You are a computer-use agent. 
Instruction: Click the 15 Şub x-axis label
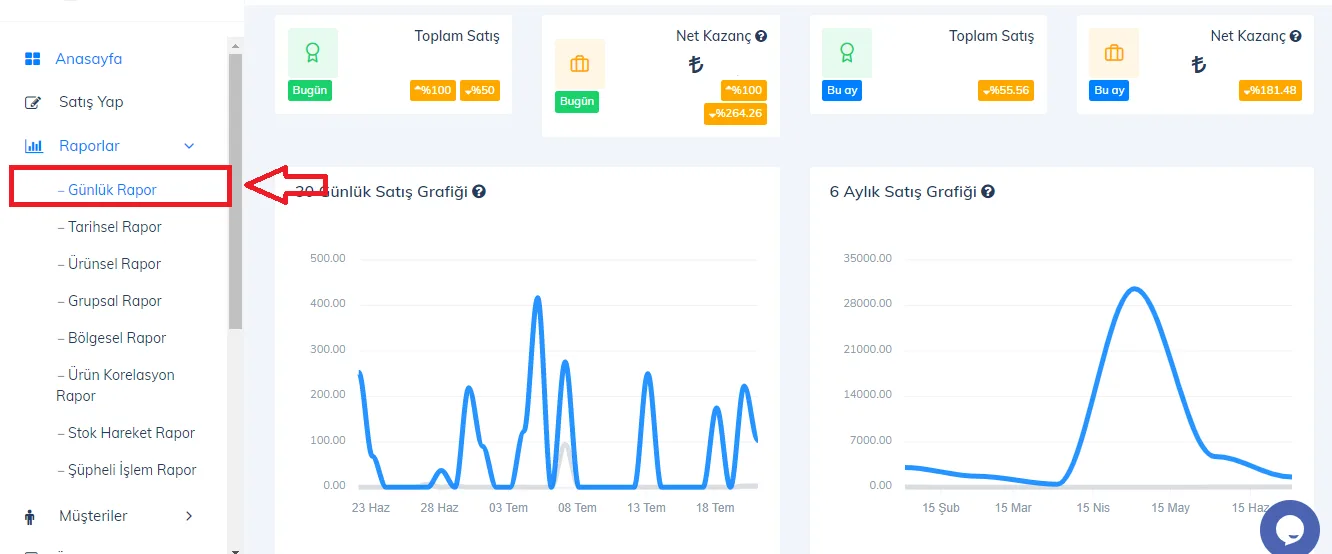click(x=941, y=508)
